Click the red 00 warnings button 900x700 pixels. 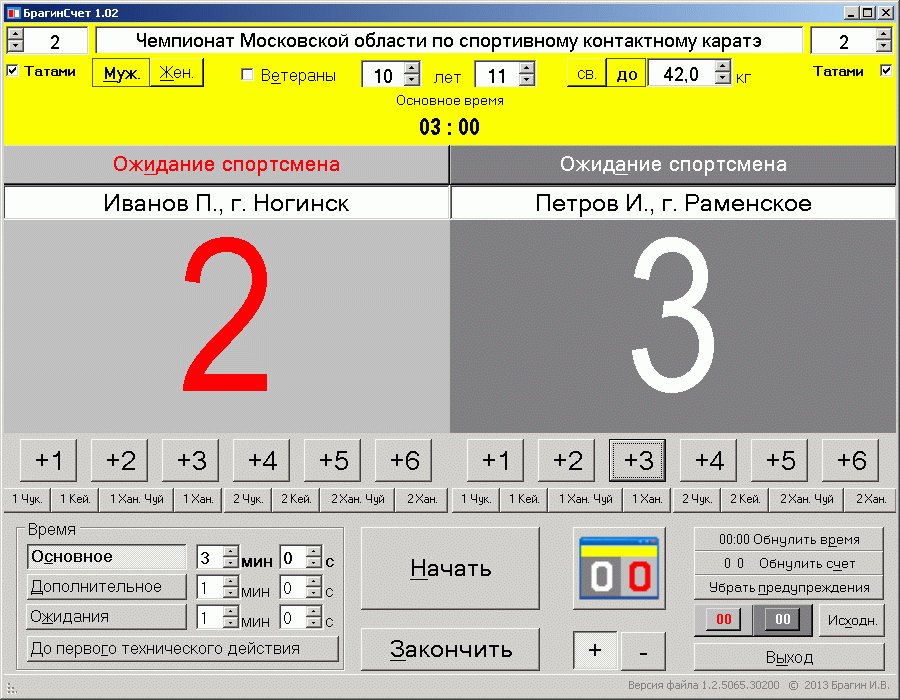point(723,620)
